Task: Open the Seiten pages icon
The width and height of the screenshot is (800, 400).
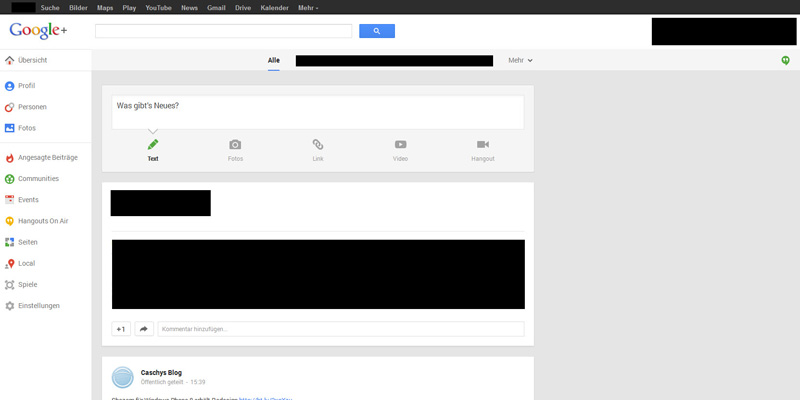Action: pos(9,242)
